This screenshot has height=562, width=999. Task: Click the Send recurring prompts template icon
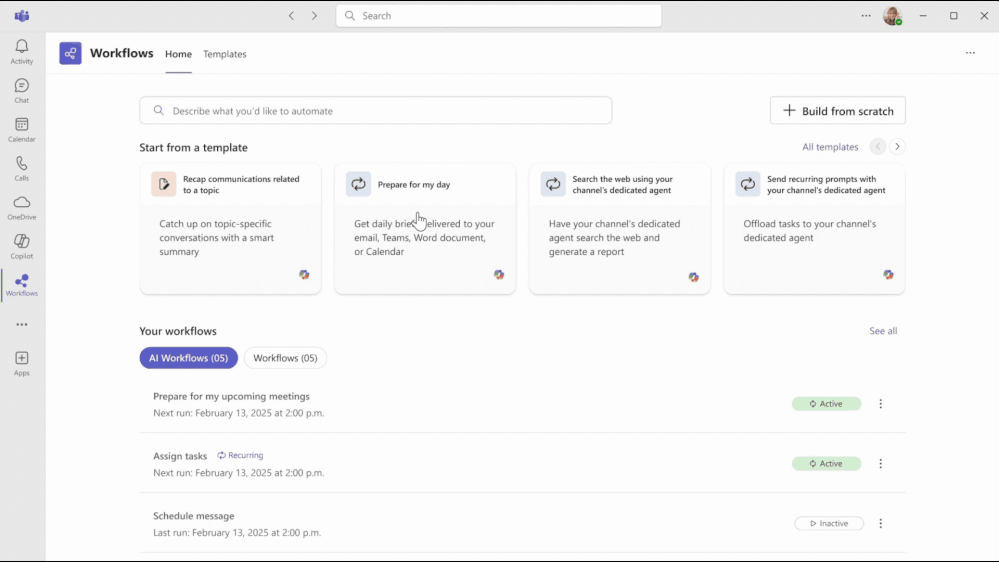[x=748, y=184]
